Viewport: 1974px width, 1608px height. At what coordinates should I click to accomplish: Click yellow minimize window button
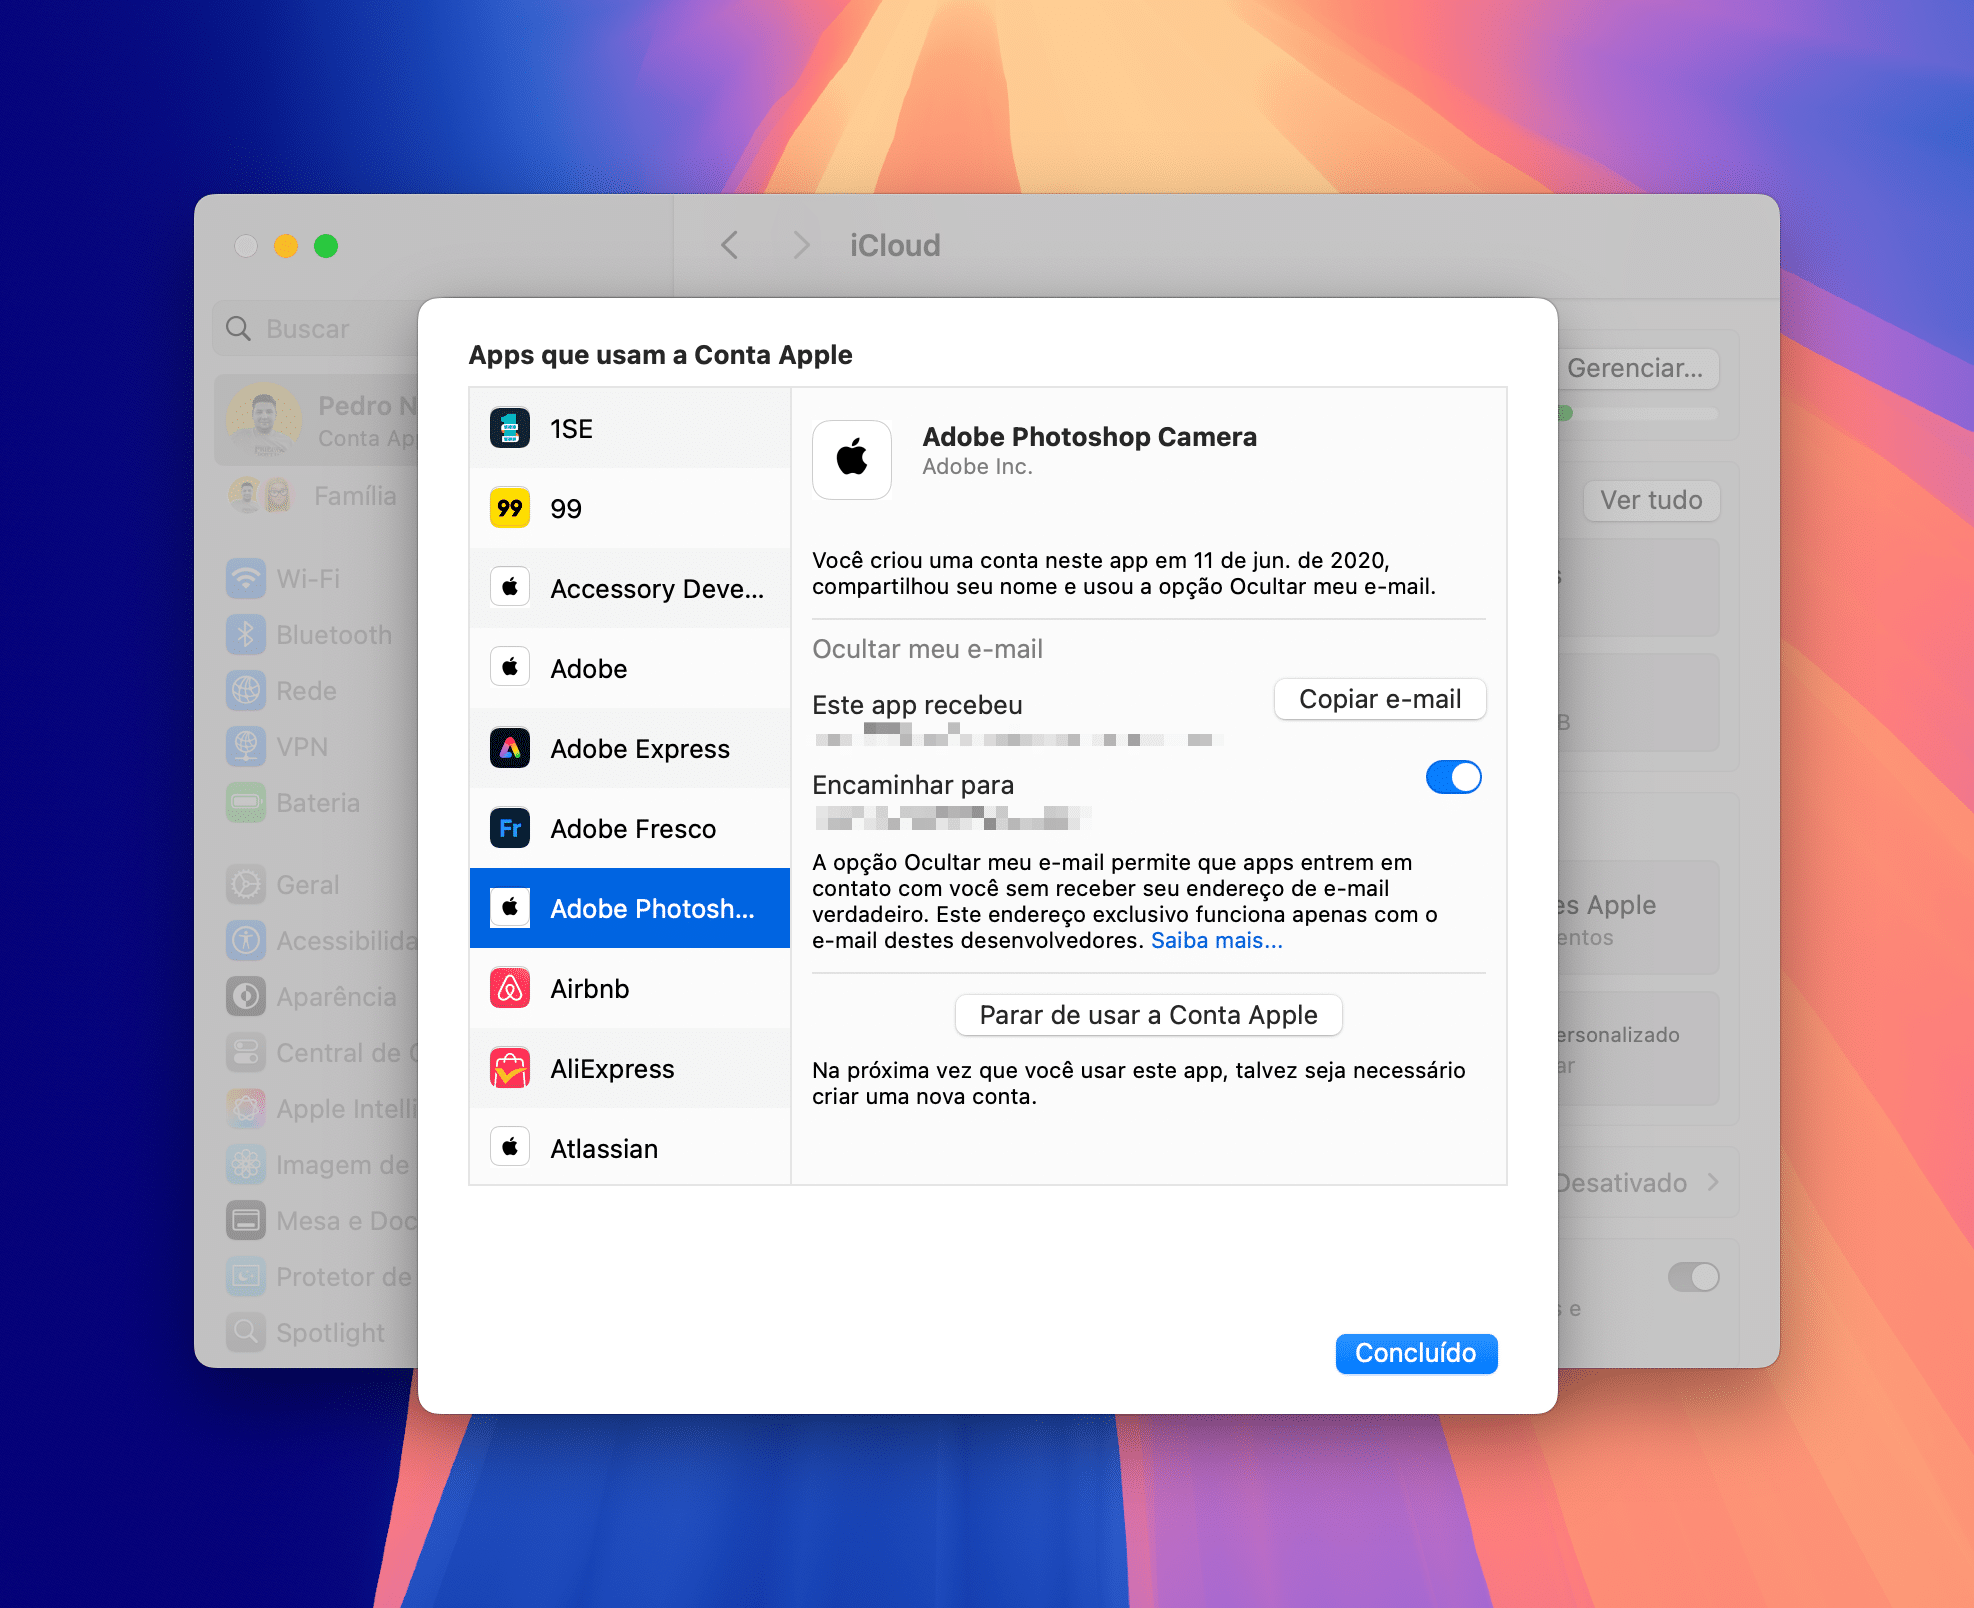(x=286, y=246)
